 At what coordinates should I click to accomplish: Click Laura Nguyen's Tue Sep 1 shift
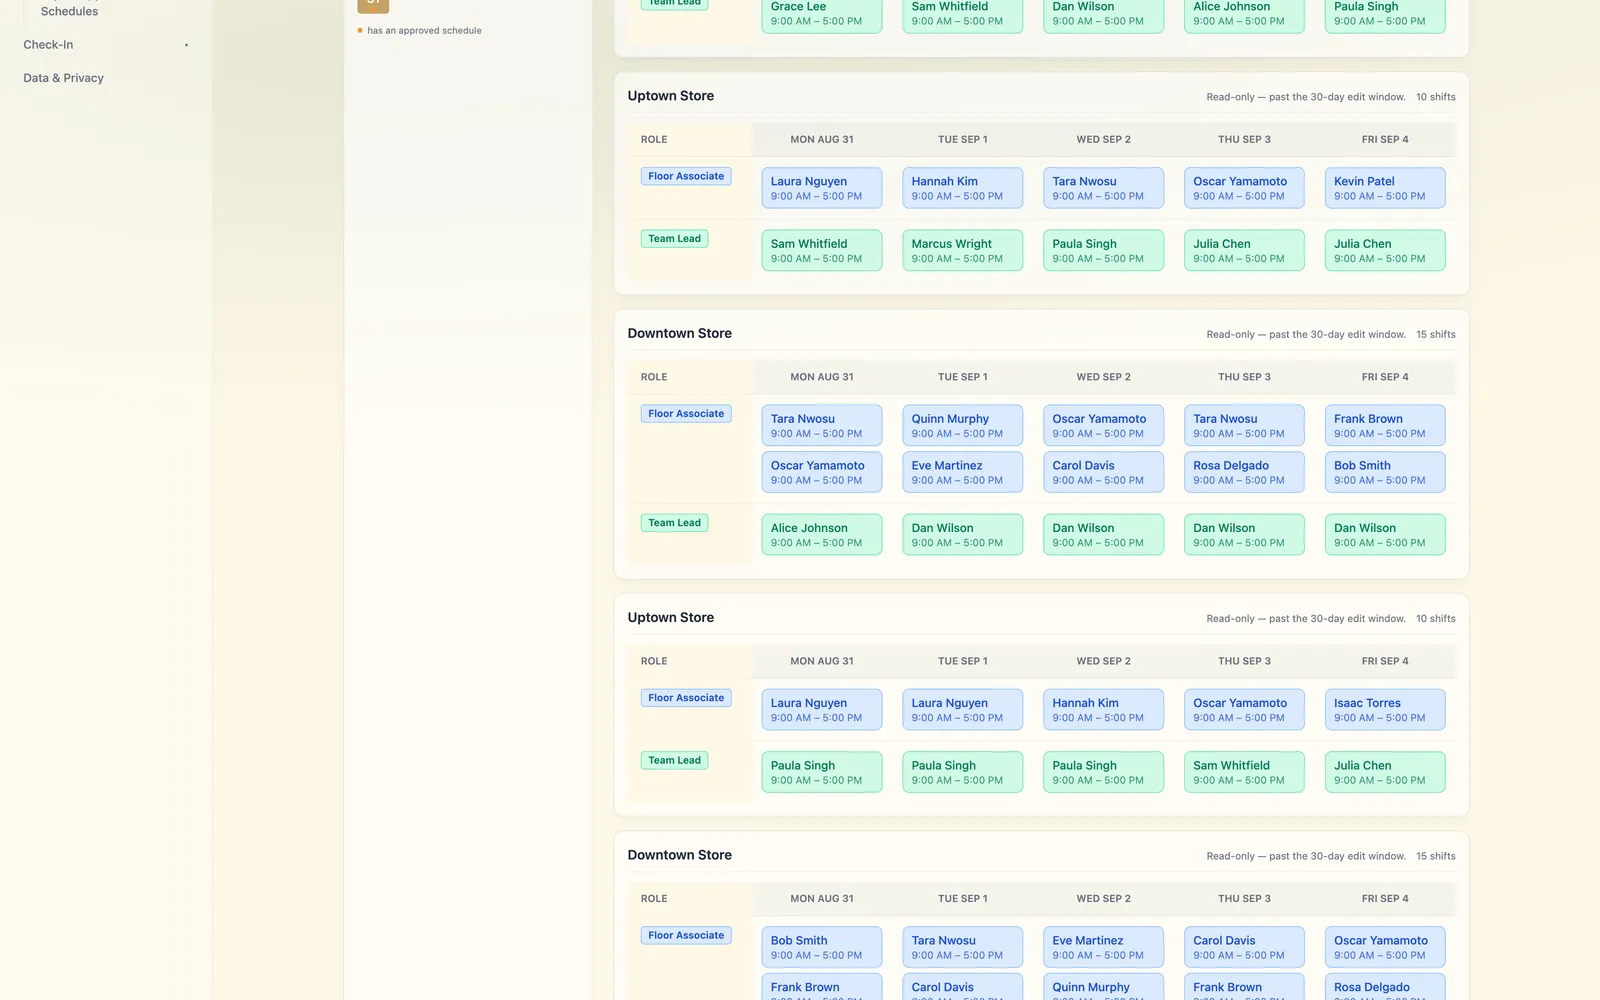click(962, 710)
